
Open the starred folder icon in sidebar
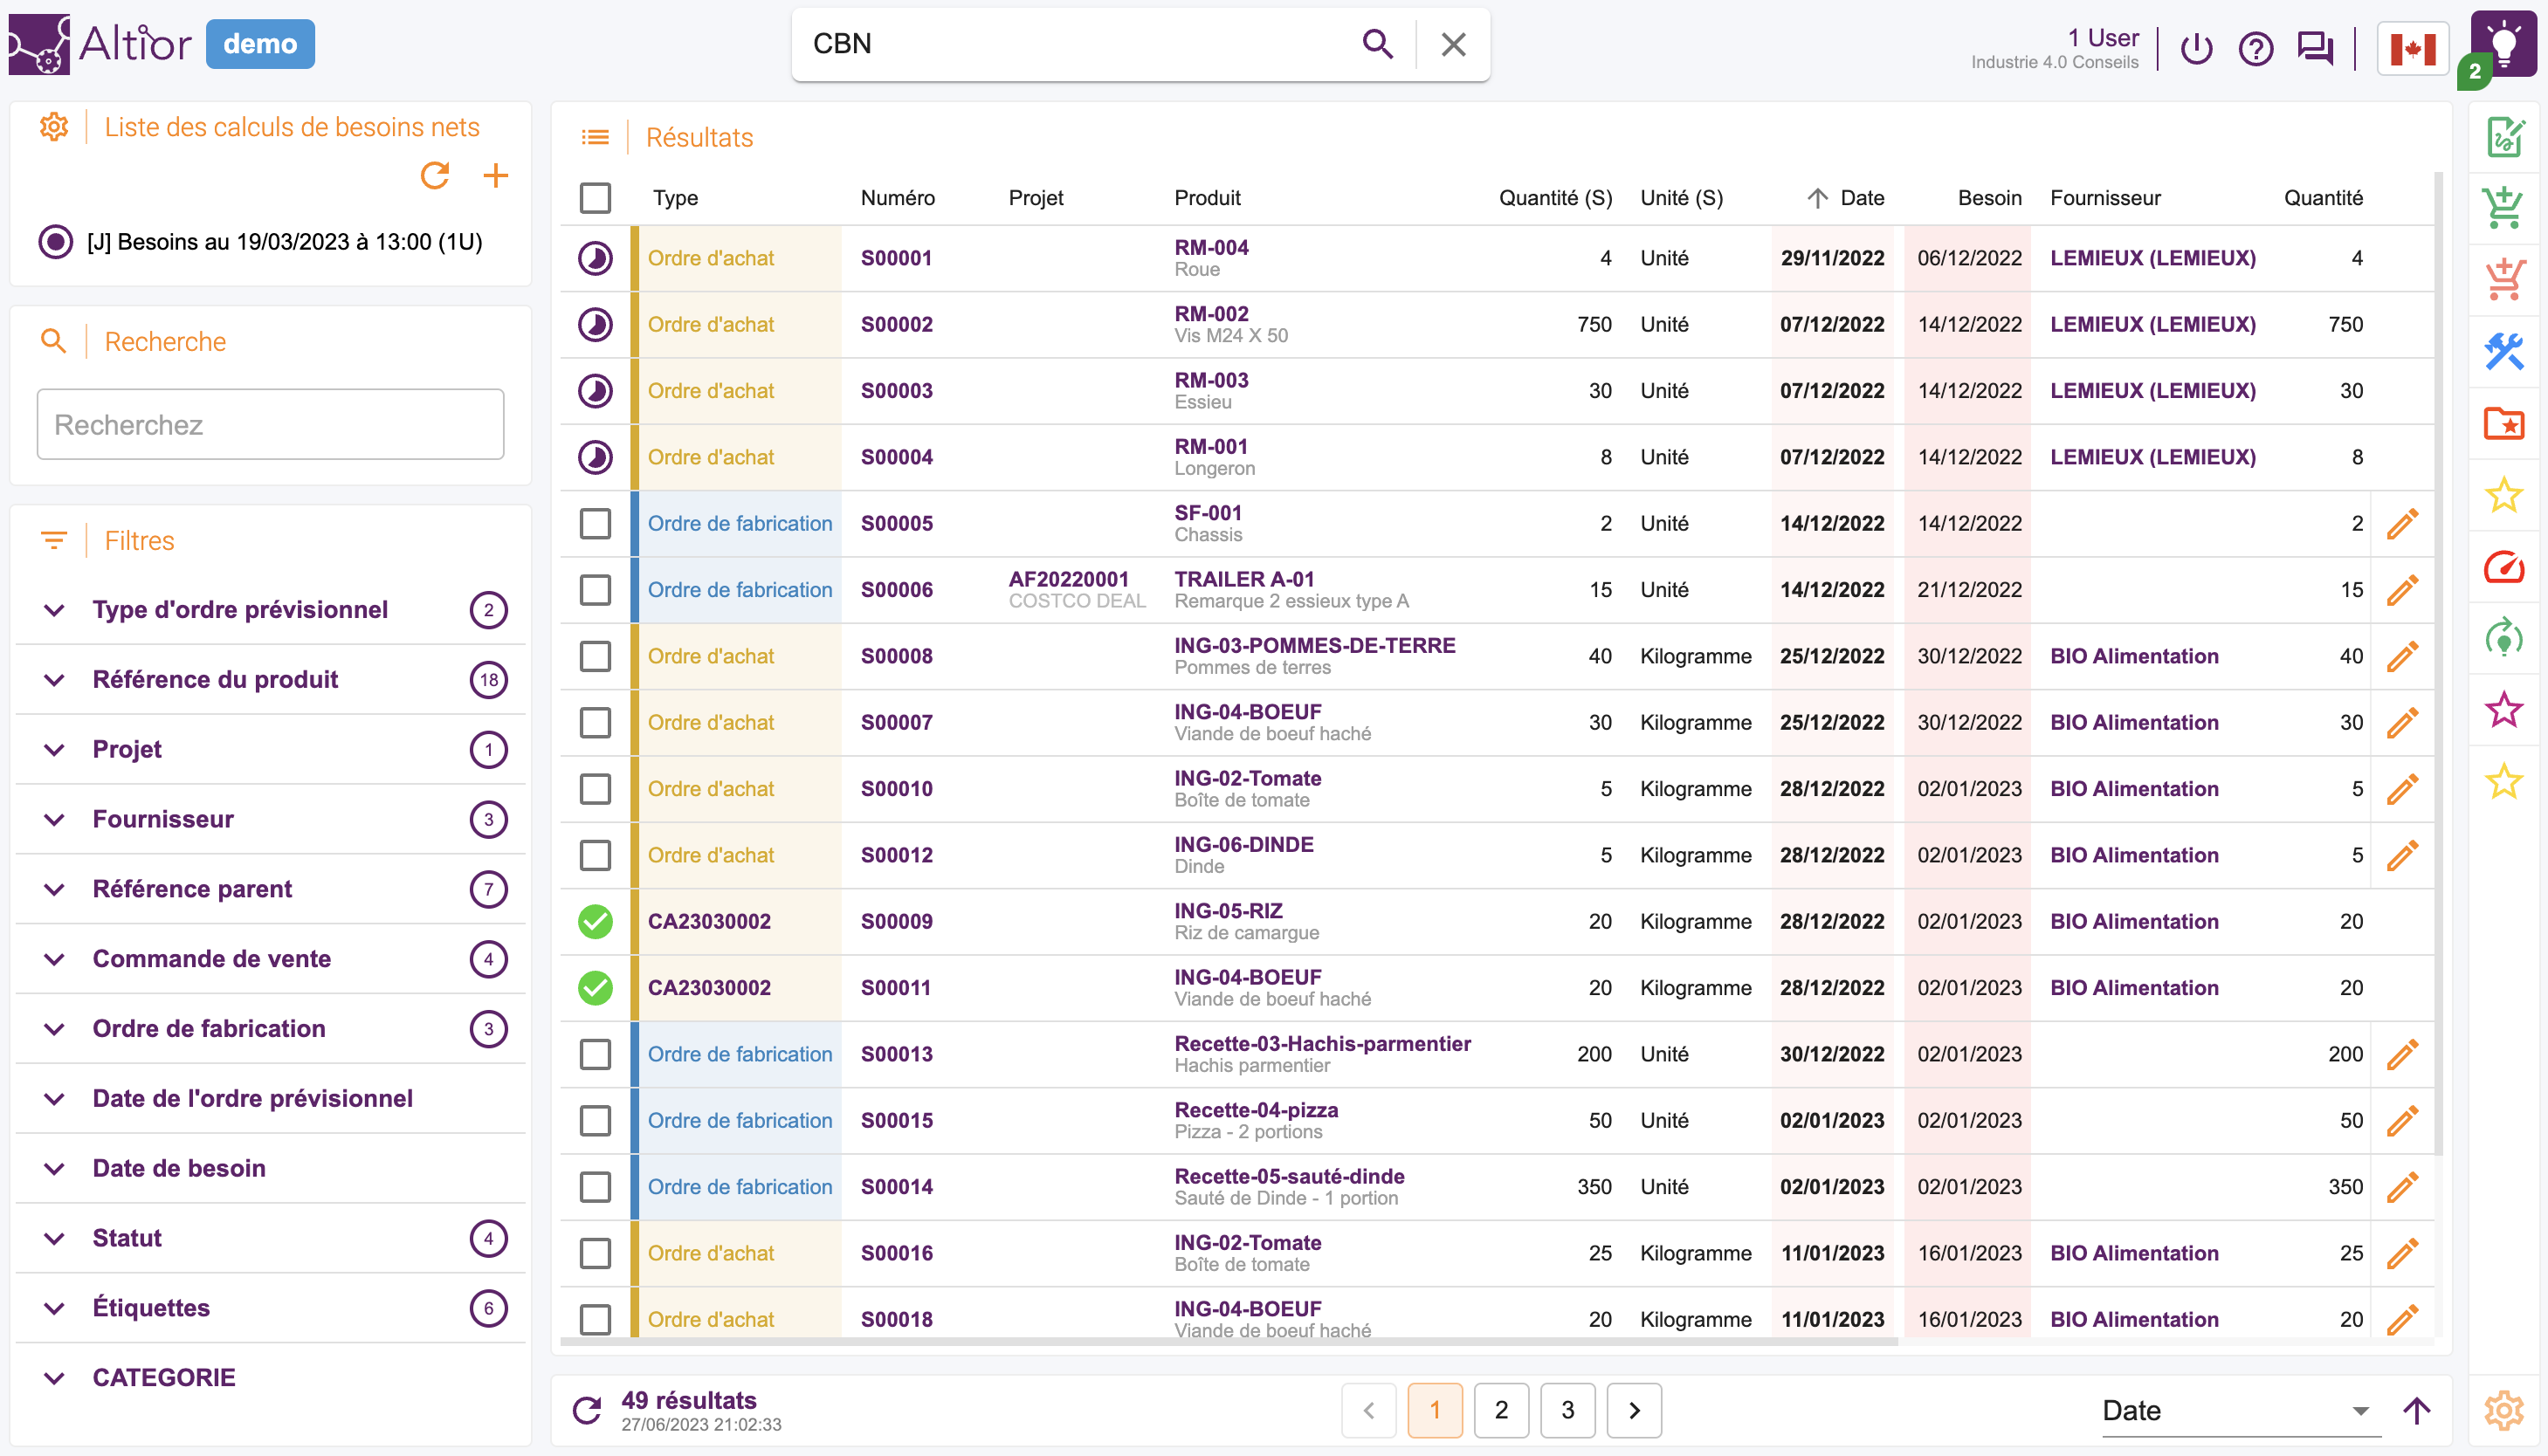(2503, 423)
